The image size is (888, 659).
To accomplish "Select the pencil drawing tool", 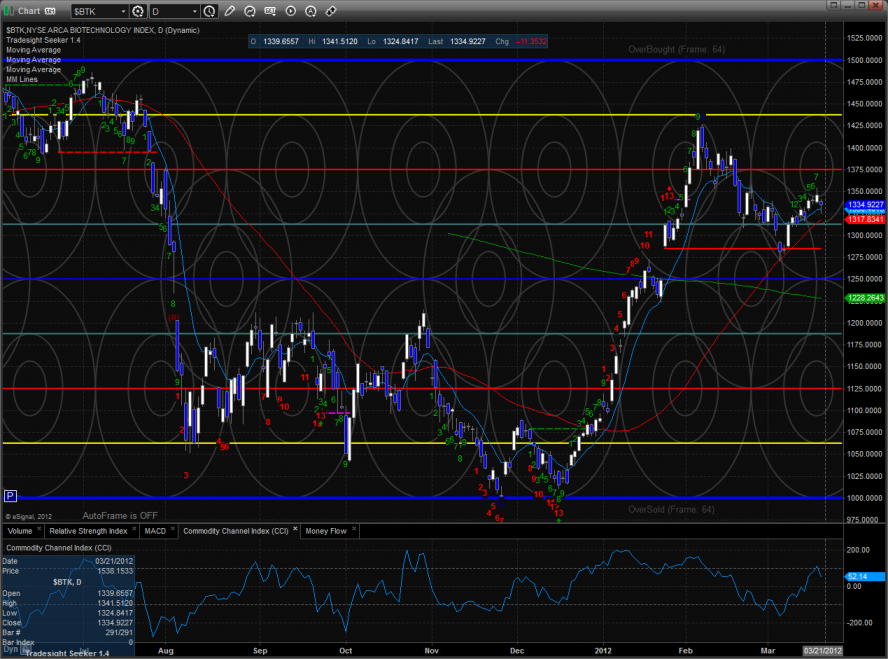I will click(229, 11).
